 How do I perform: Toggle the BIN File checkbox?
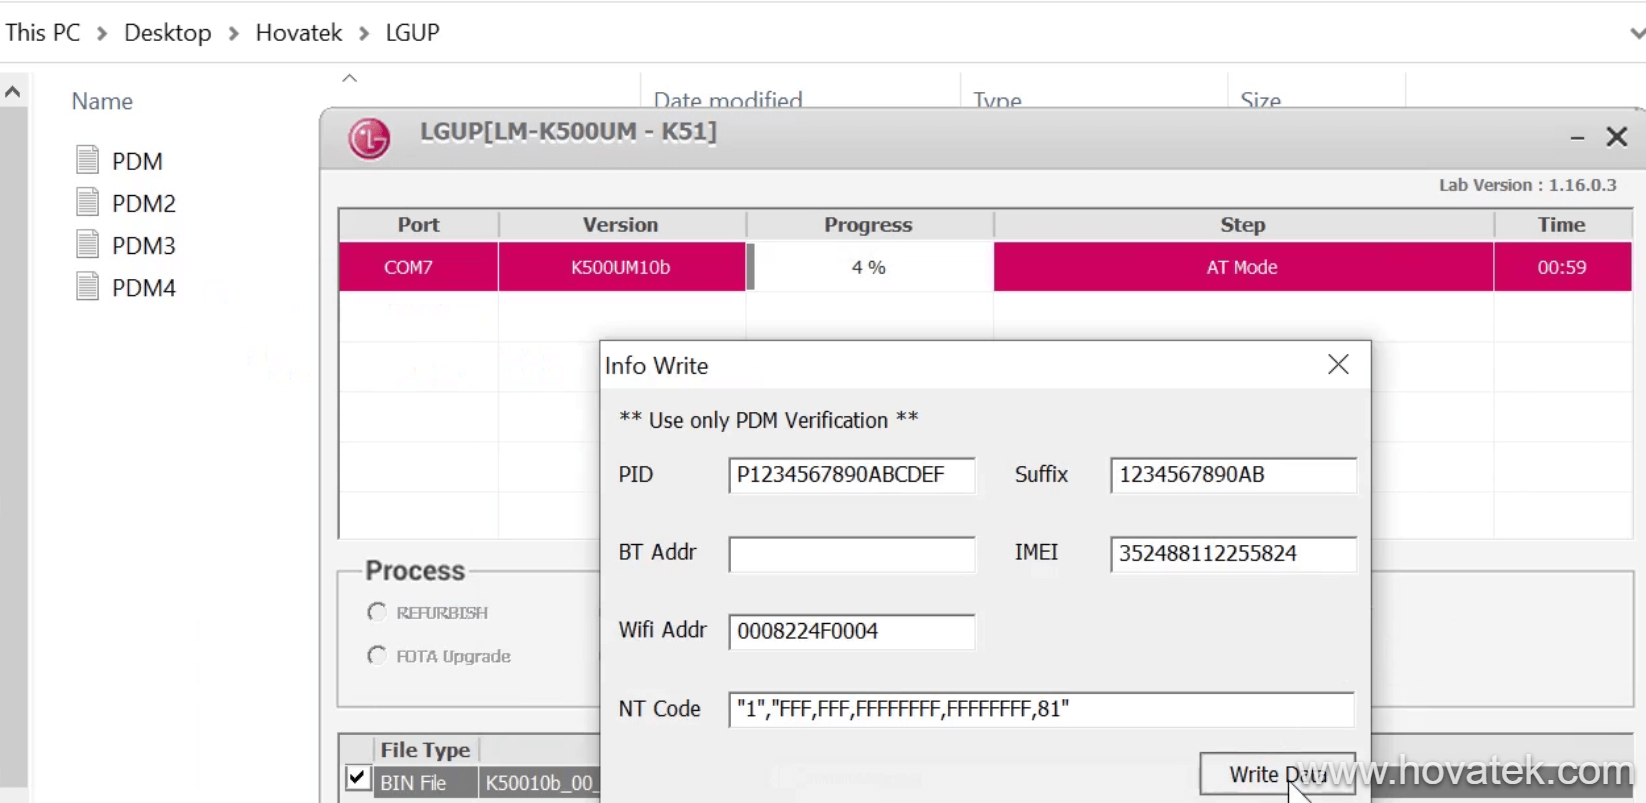[358, 778]
